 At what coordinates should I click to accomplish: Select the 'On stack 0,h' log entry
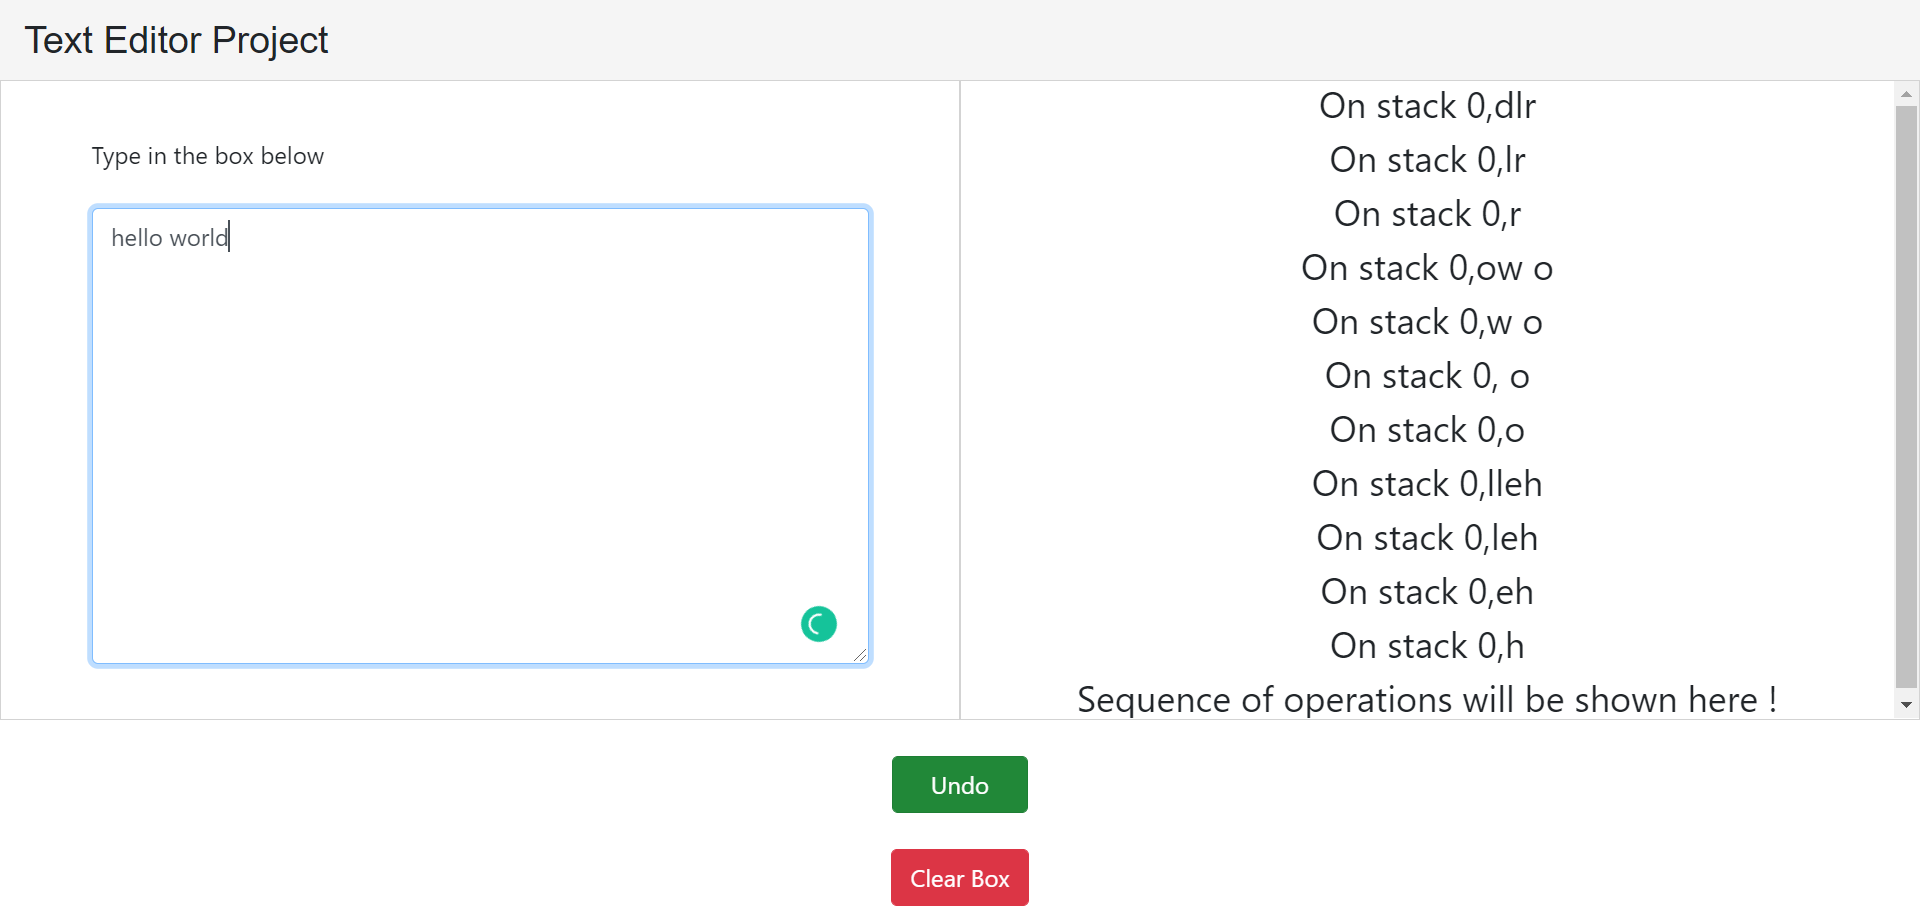tap(1427, 645)
